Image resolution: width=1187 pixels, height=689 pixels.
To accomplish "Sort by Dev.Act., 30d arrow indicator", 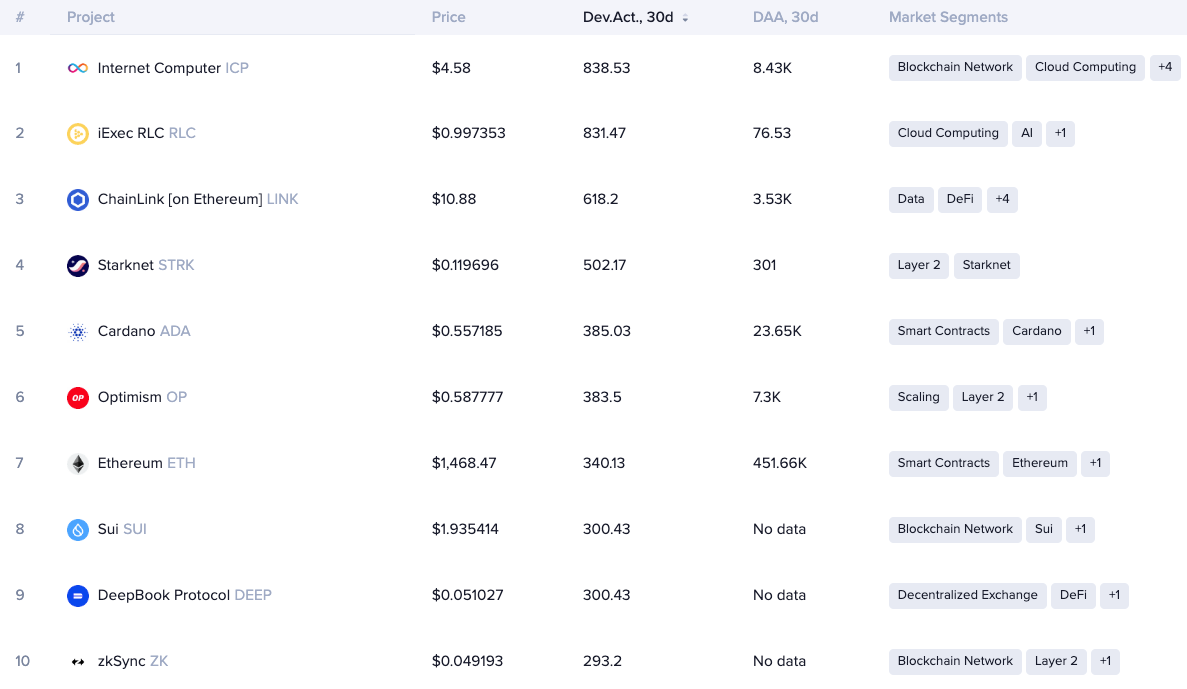I will pyautogui.click(x=685, y=18).
